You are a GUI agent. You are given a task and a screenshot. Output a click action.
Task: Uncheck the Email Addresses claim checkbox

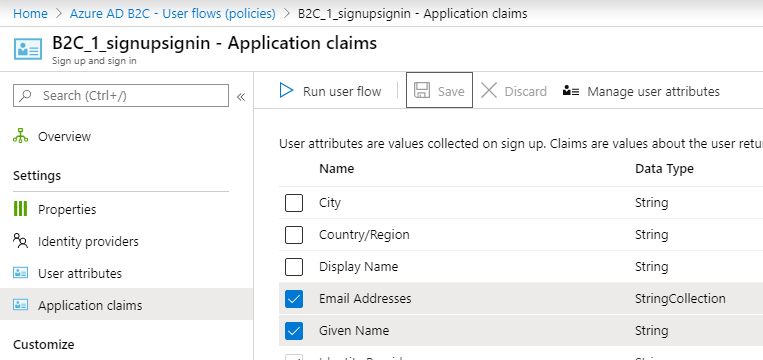tap(294, 299)
